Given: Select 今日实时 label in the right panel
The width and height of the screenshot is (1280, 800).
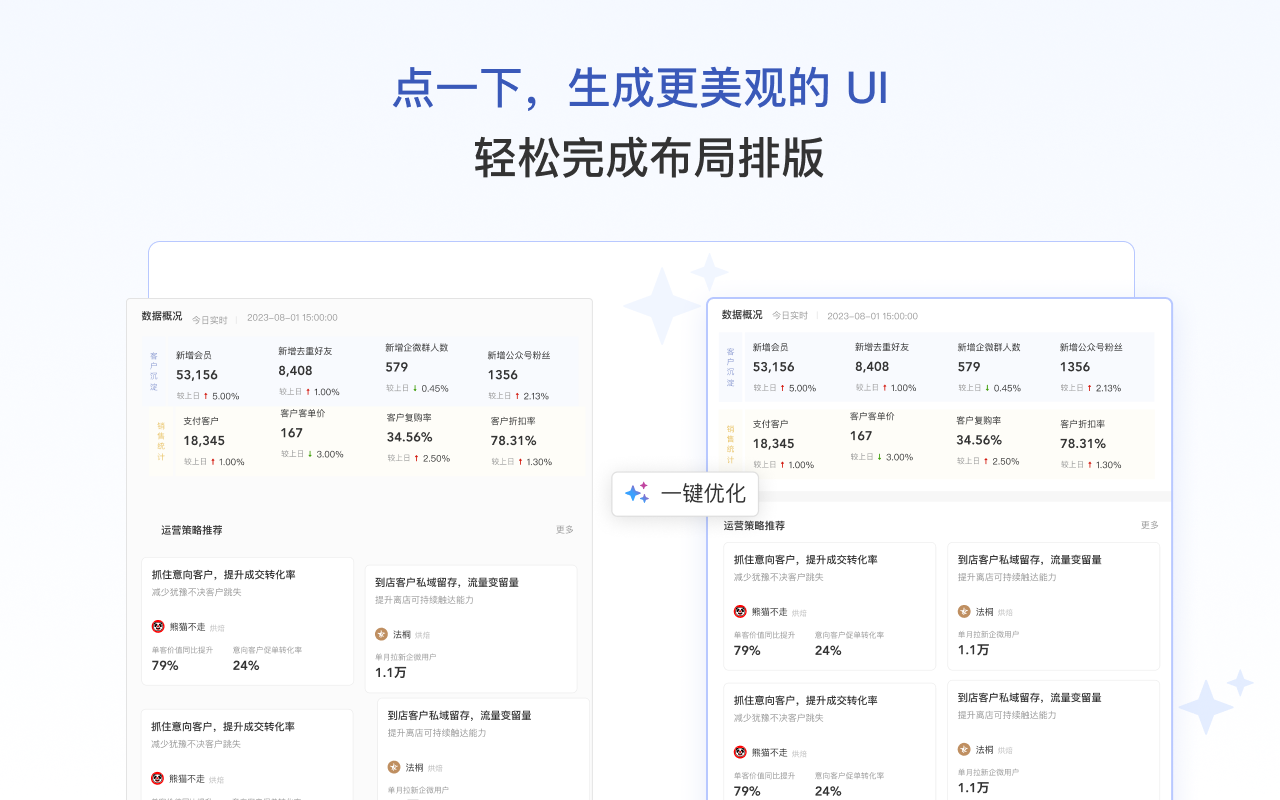Looking at the screenshot, I should [x=790, y=316].
